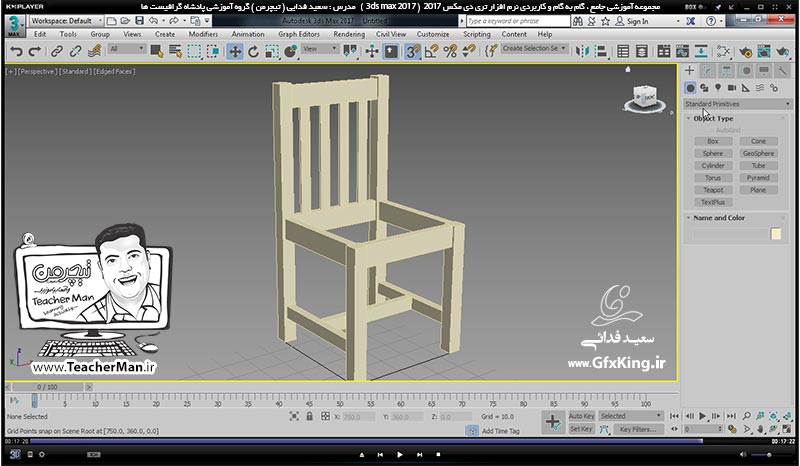Viewport: 800px width, 466px height.
Task: Open the Workspace: Default dropdown
Action: [66, 21]
